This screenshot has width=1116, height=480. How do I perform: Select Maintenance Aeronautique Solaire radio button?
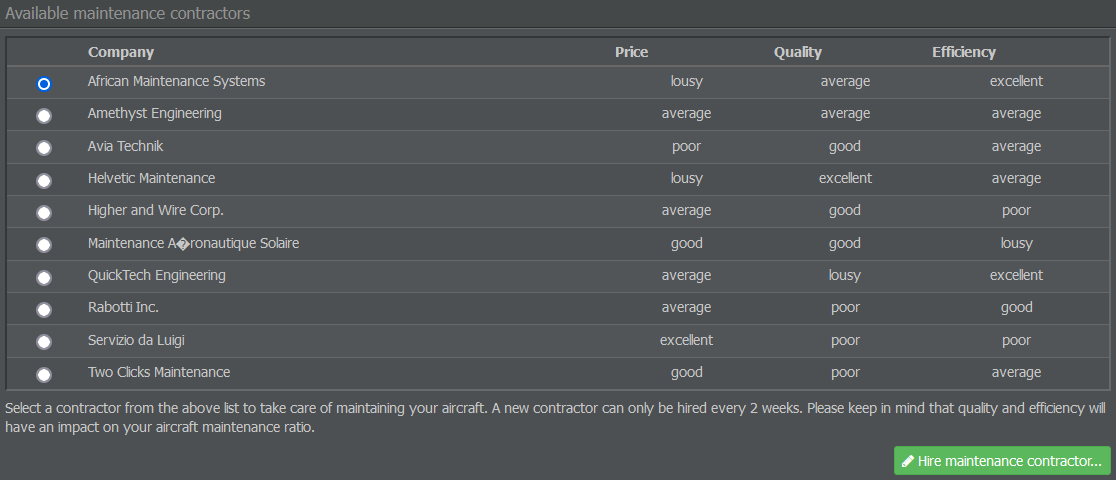point(44,245)
